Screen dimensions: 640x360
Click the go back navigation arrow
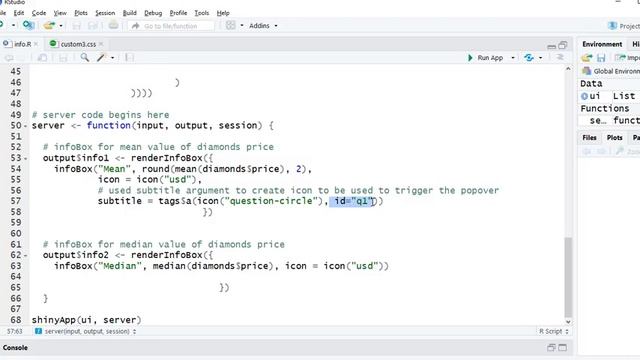click(9, 58)
